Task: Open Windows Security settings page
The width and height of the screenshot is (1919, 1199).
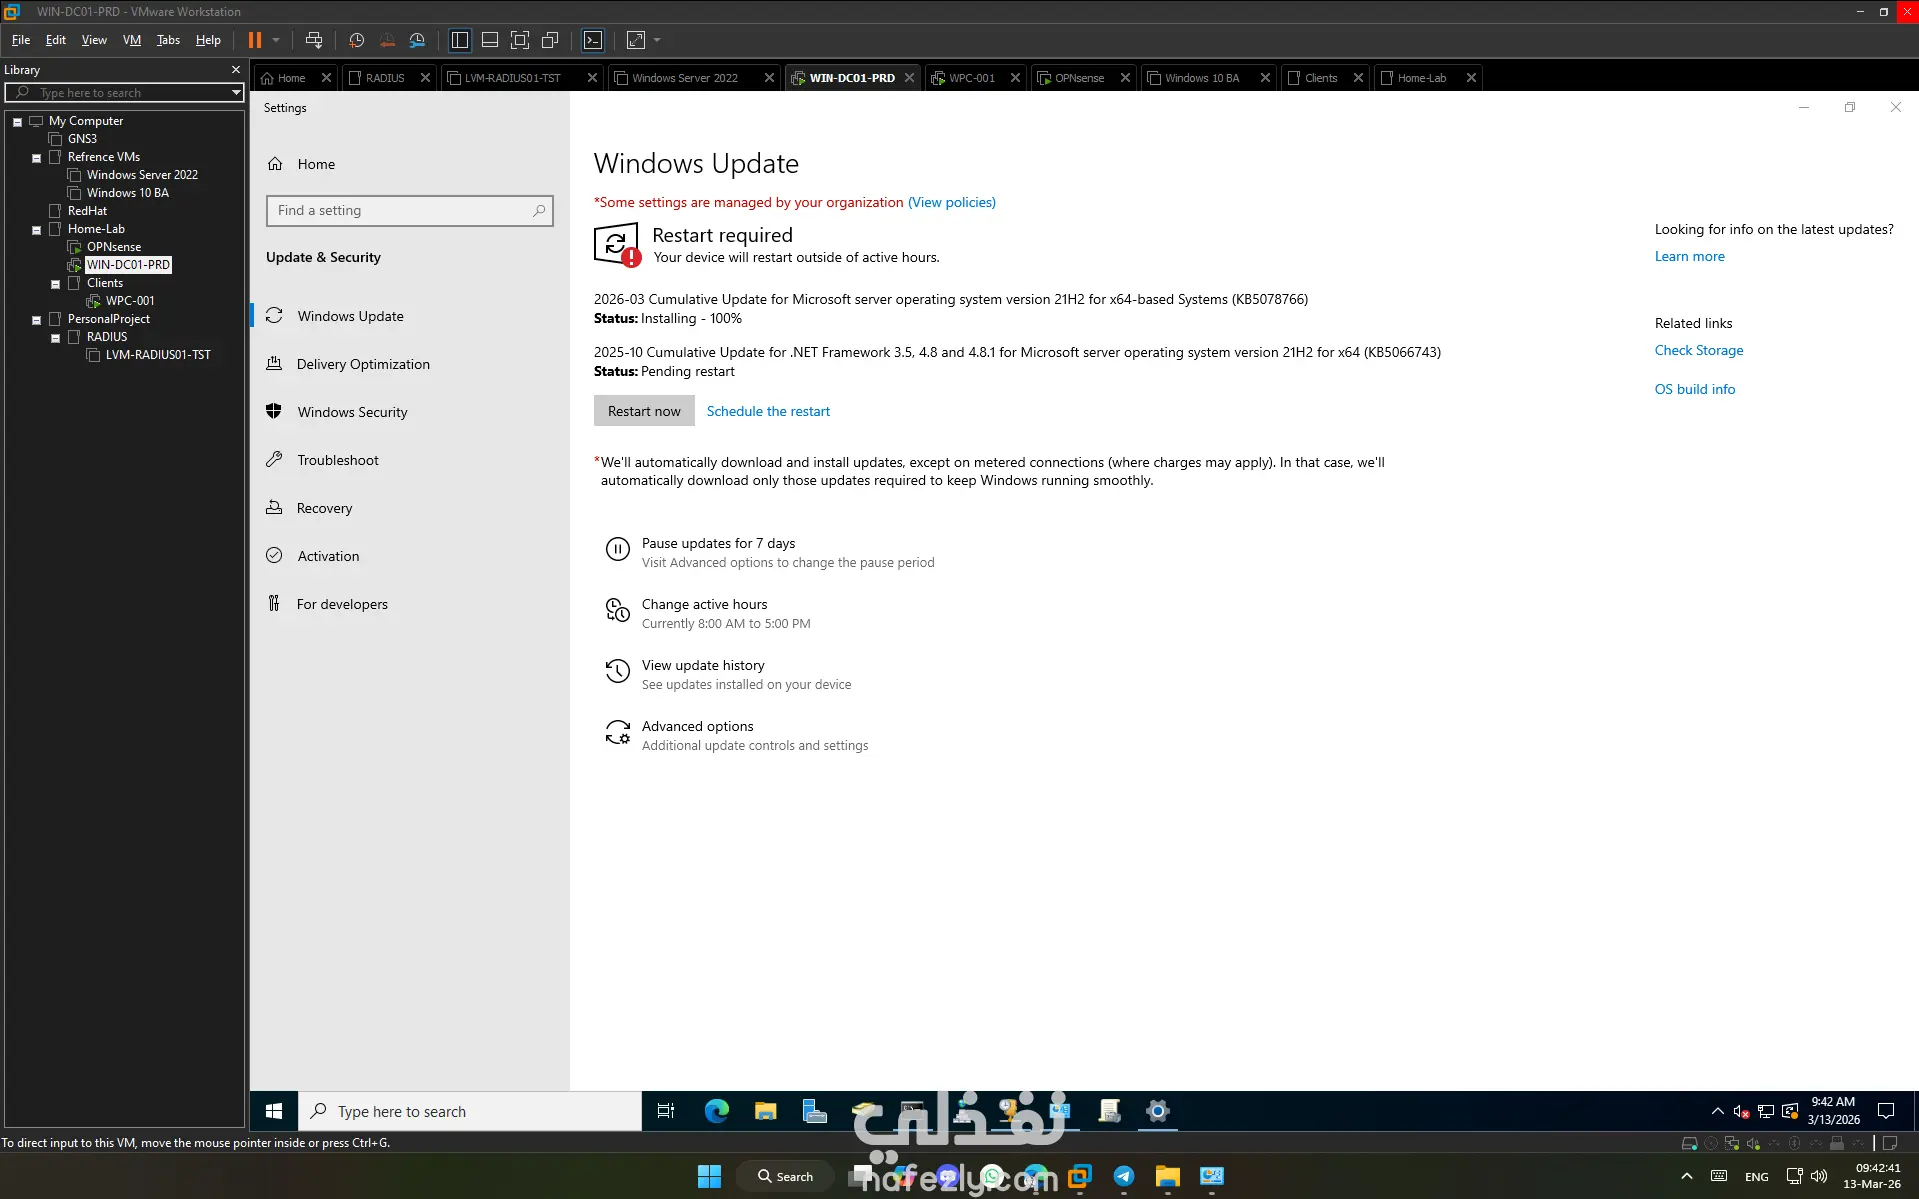Action: (x=352, y=412)
